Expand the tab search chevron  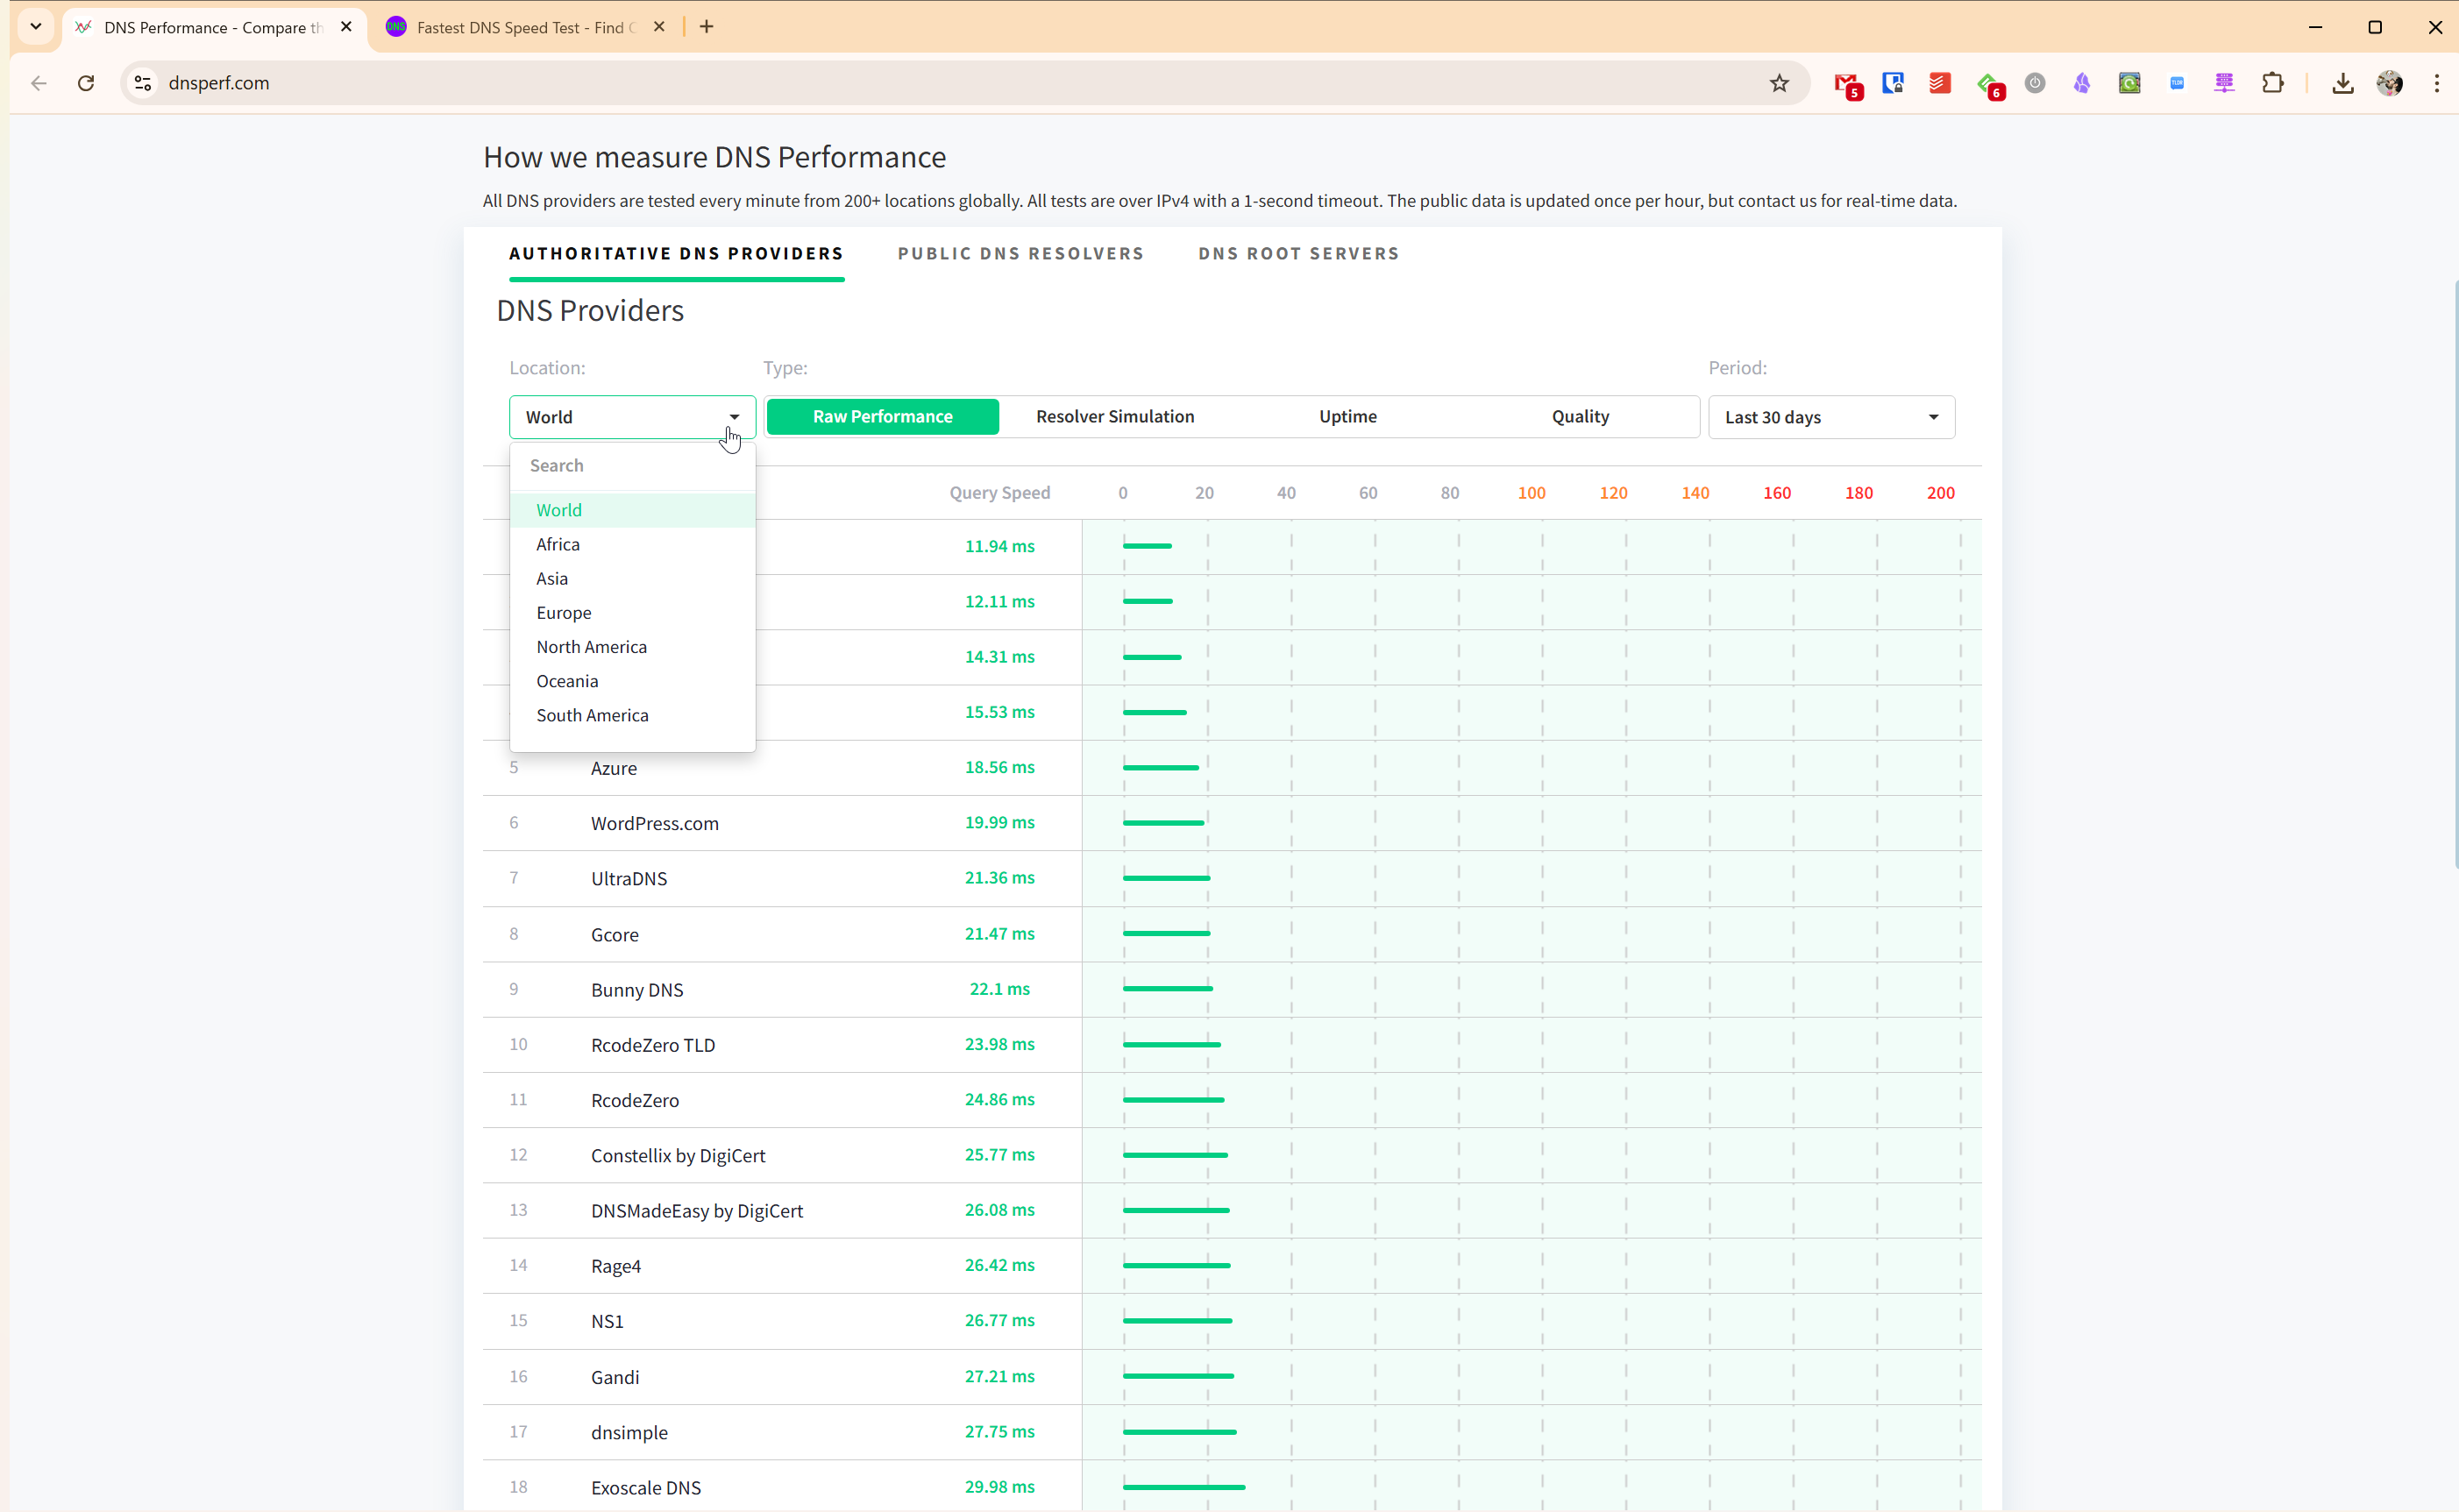pos(36,27)
